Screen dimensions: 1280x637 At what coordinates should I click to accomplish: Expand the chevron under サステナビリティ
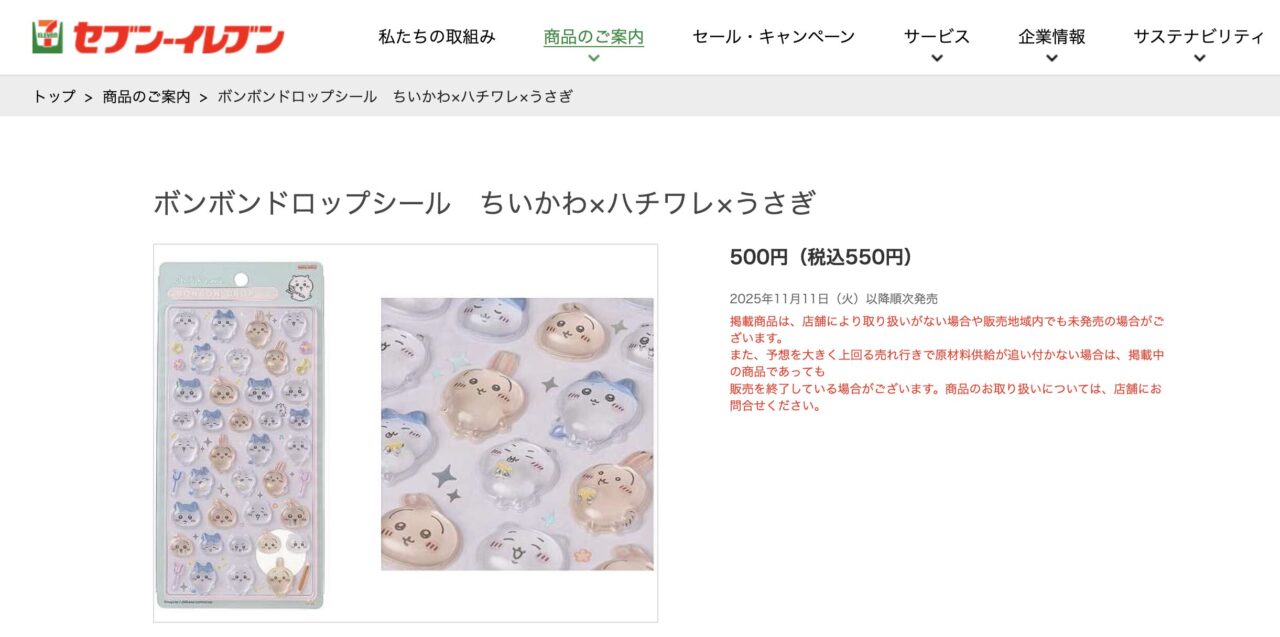click(x=1199, y=58)
